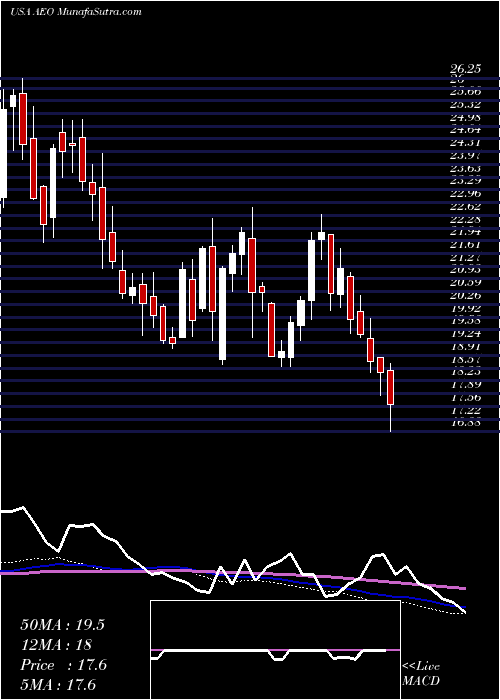
Task: Click the 17.22 price axis label
Action: 465,410
